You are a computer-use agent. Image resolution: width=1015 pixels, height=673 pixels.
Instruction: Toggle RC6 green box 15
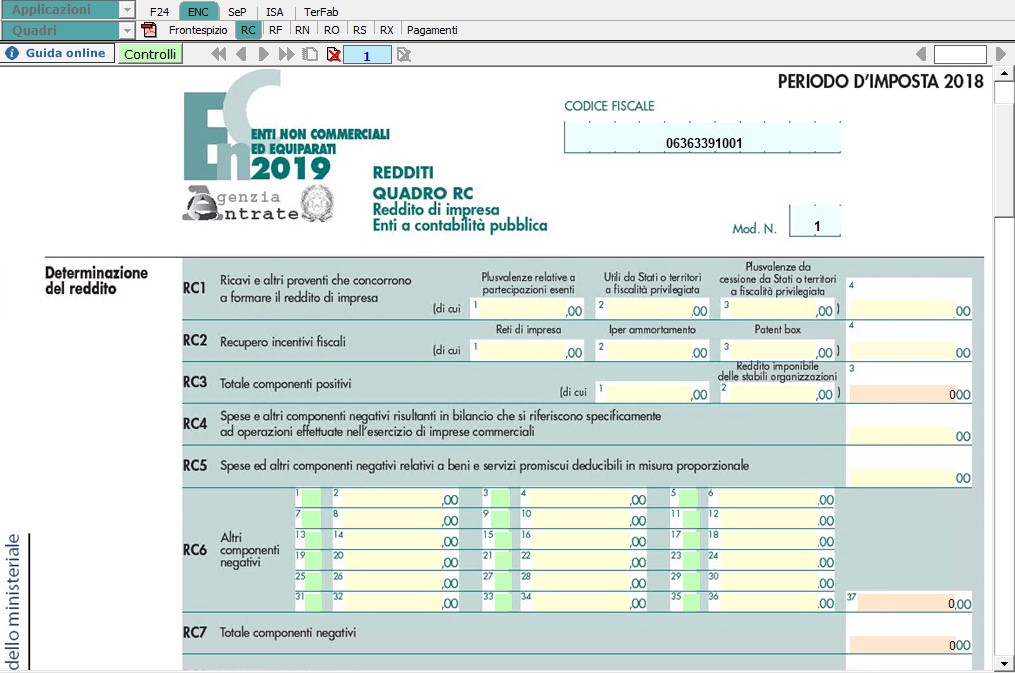point(502,540)
